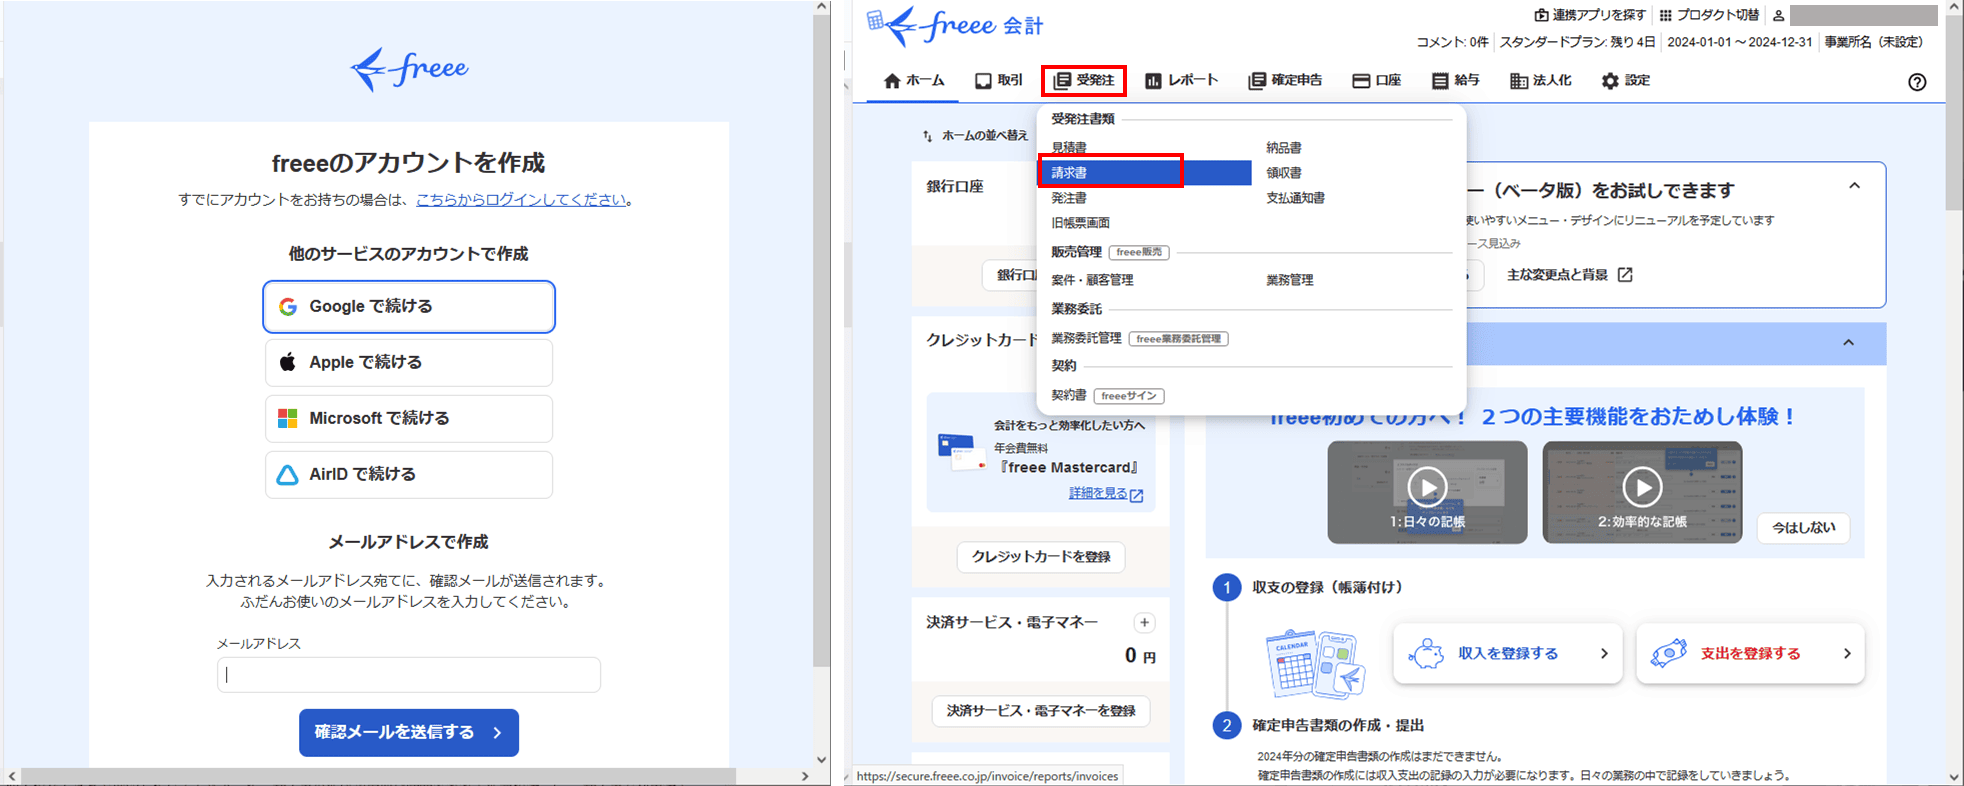Open the 口座 menu
1964x786 pixels.
(x=1376, y=80)
